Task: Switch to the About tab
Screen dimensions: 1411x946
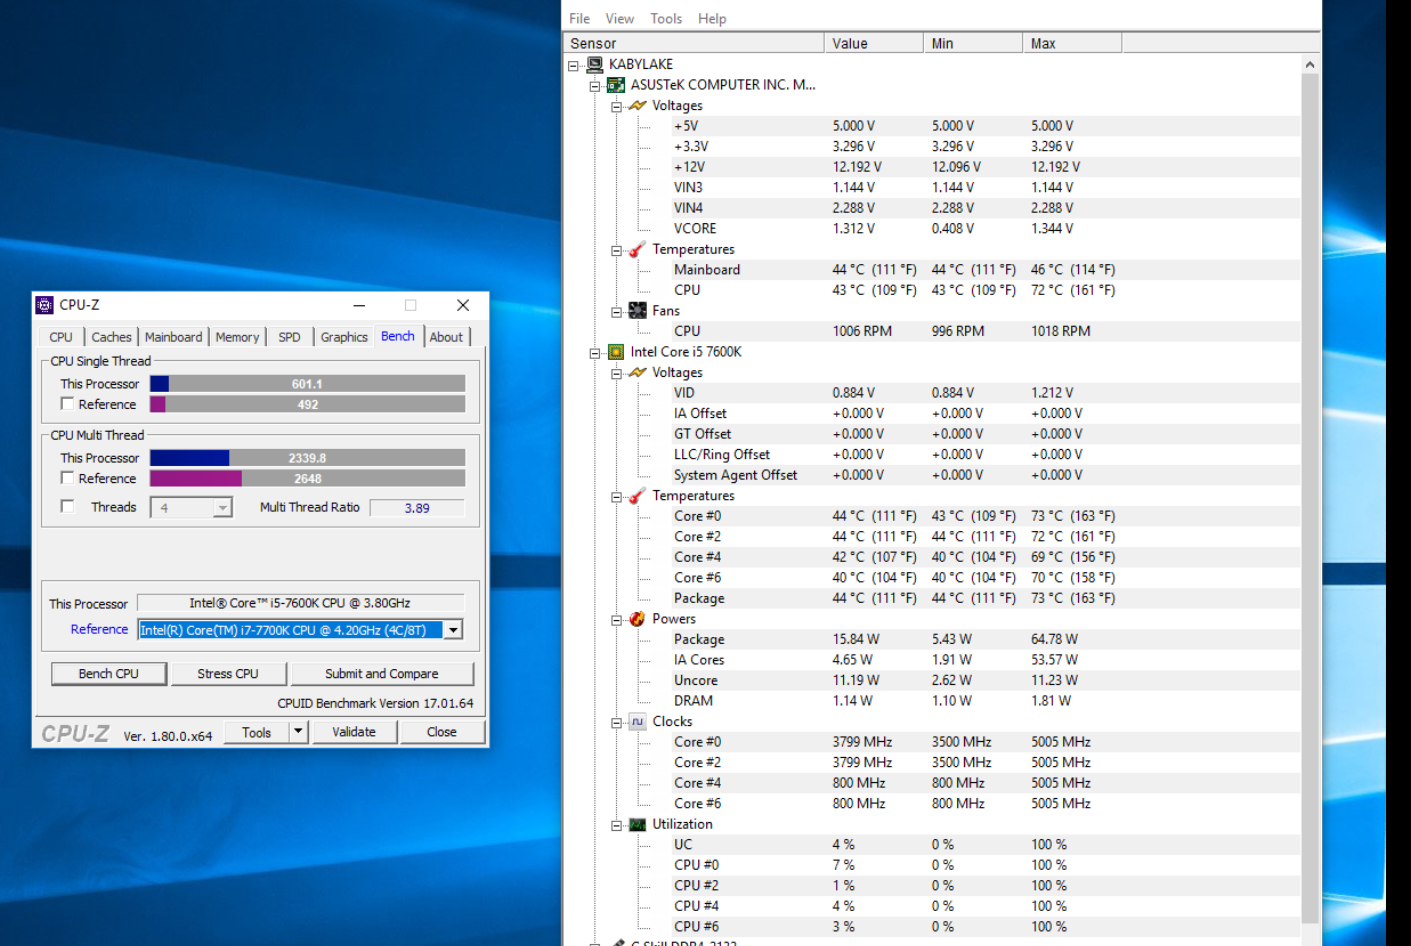Action: pos(446,337)
